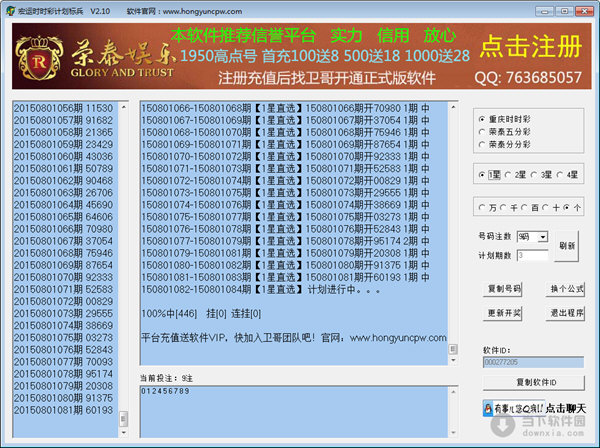Click the scrollbar thumb of the plan results pane
Viewport: 600px width, 448px height.
(x=453, y=349)
